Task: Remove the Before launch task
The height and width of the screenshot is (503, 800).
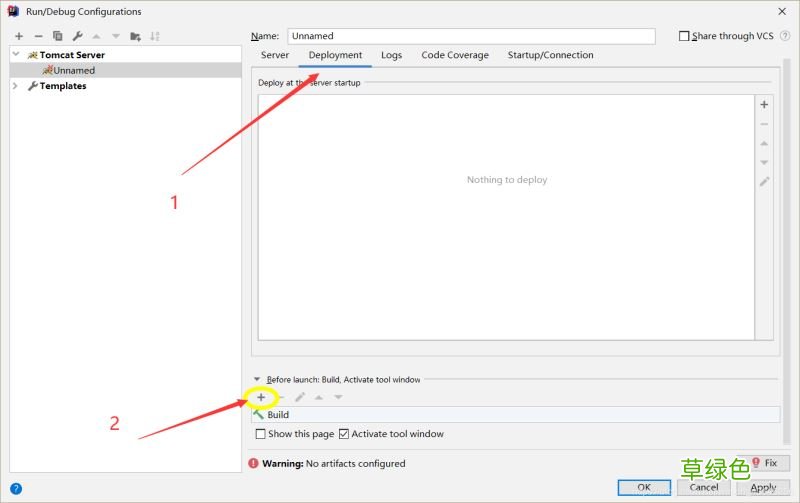Action: (x=281, y=397)
